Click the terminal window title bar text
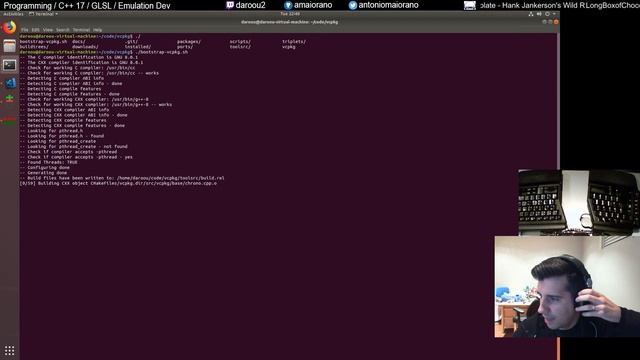This screenshot has height=360, width=640. (x=289, y=22)
